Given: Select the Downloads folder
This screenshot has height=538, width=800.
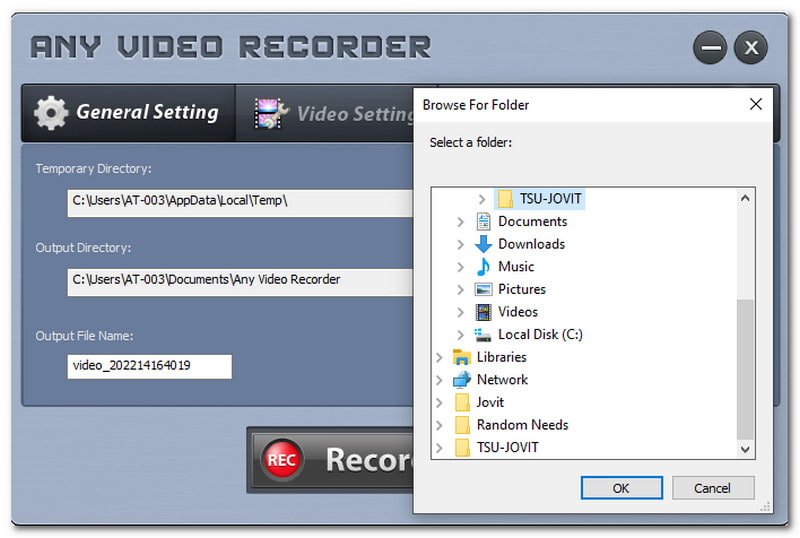Looking at the screenshot, I should (x=531, y=244).
